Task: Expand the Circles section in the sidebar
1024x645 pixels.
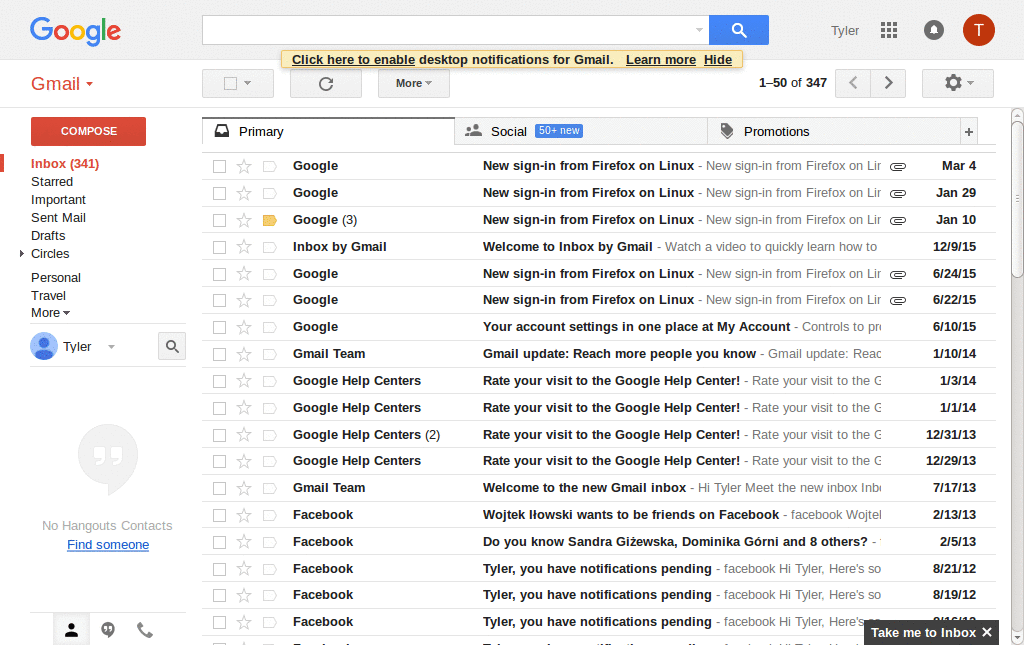Action: pyautogui.click(x=22, y=253)
